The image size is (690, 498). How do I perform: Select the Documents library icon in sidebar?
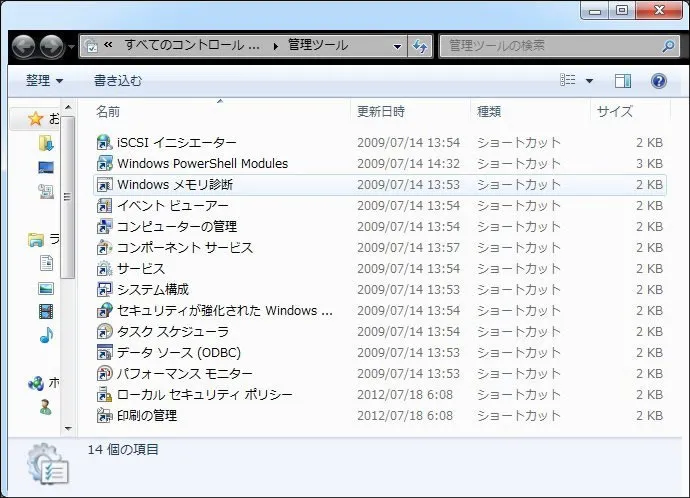46,263
